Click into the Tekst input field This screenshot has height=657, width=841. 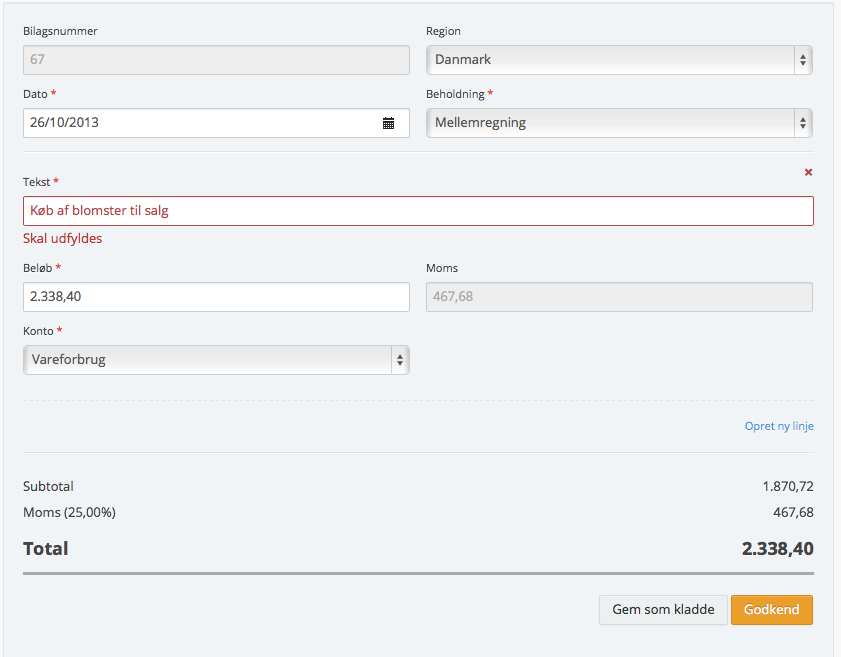pyautogui.click(x=418, y=211)
